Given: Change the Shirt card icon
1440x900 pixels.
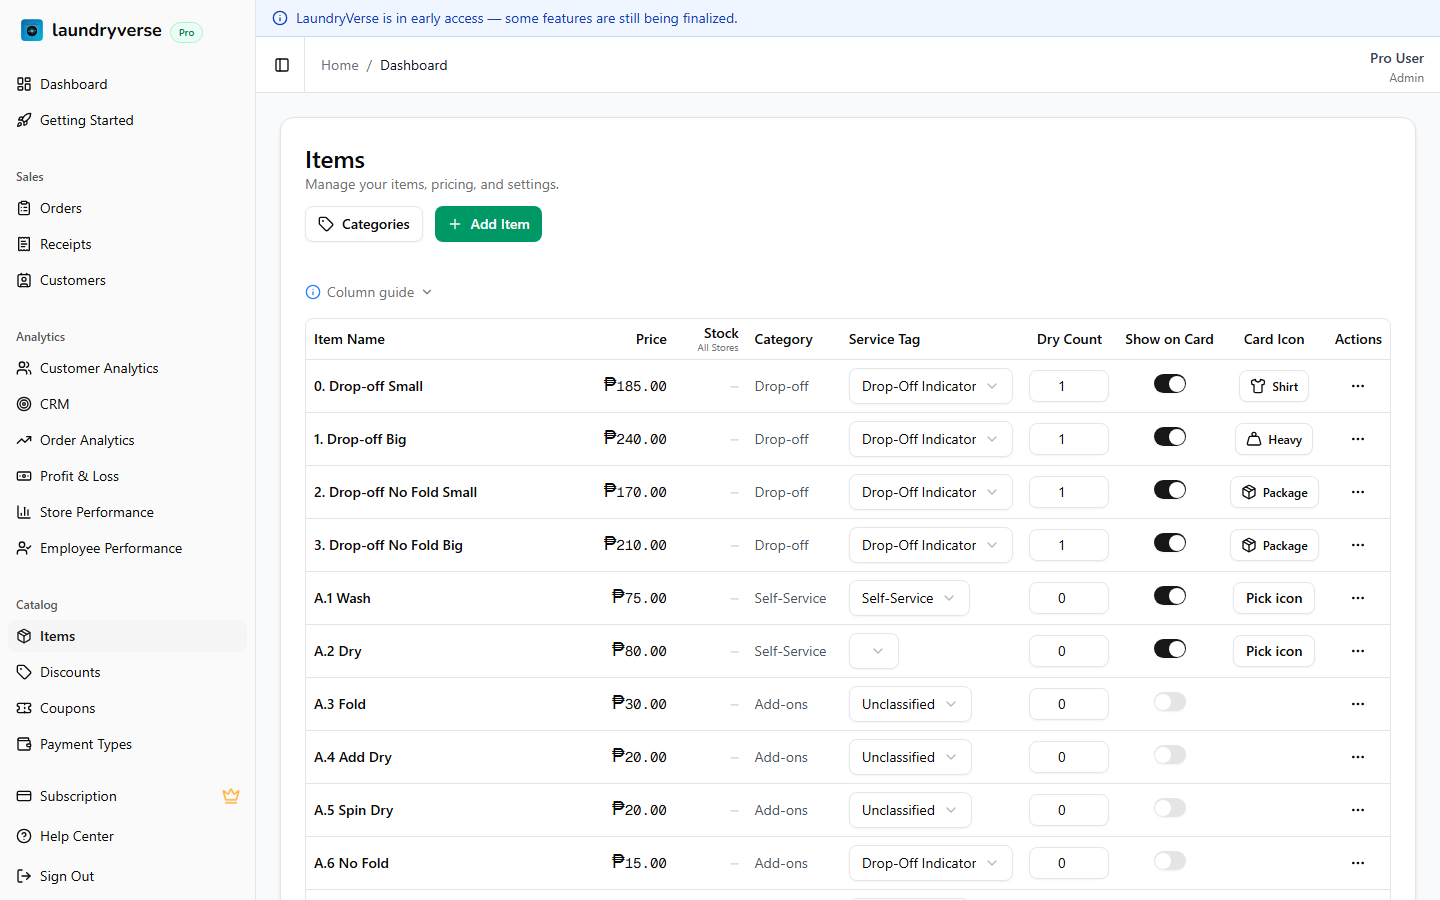Looking at the screenshot, I should (x=1273, y=386).
